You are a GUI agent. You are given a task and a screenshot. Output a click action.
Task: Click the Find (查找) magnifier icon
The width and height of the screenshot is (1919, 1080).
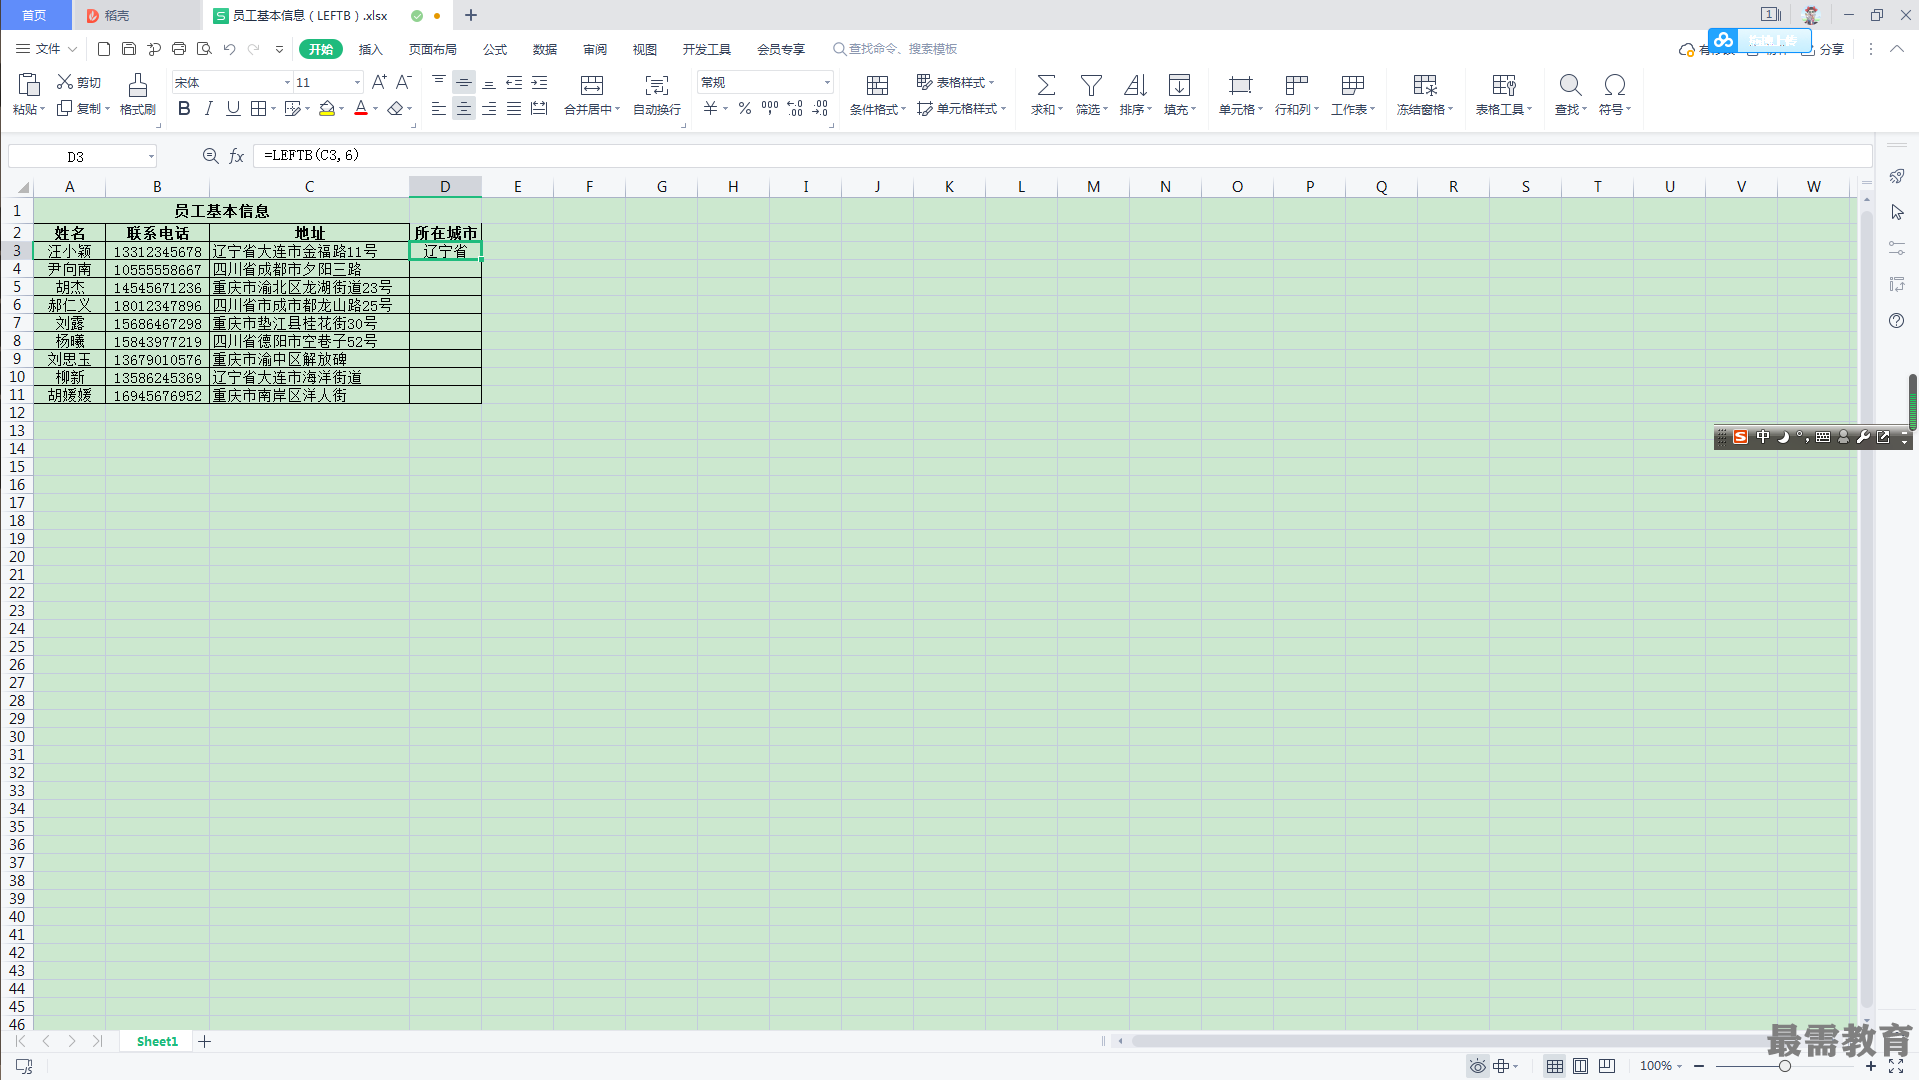pyautogui.click(x=1570, y=85)
